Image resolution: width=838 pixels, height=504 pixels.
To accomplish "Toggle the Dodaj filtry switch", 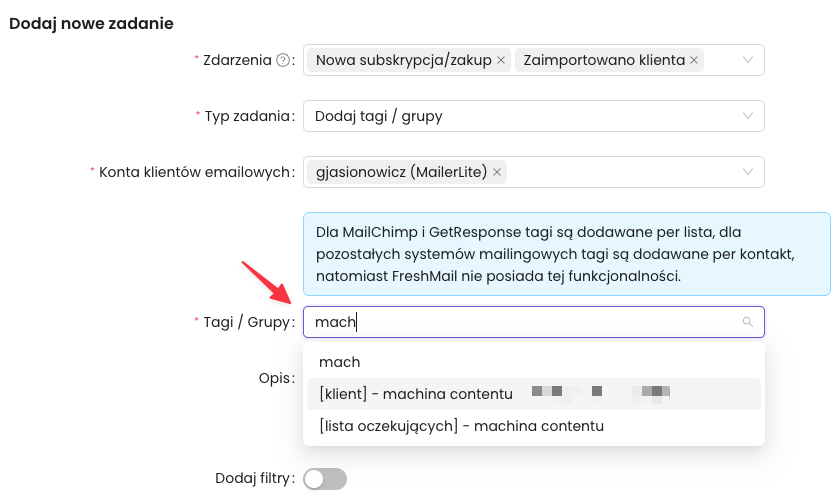I will click(x=325, y=479).
